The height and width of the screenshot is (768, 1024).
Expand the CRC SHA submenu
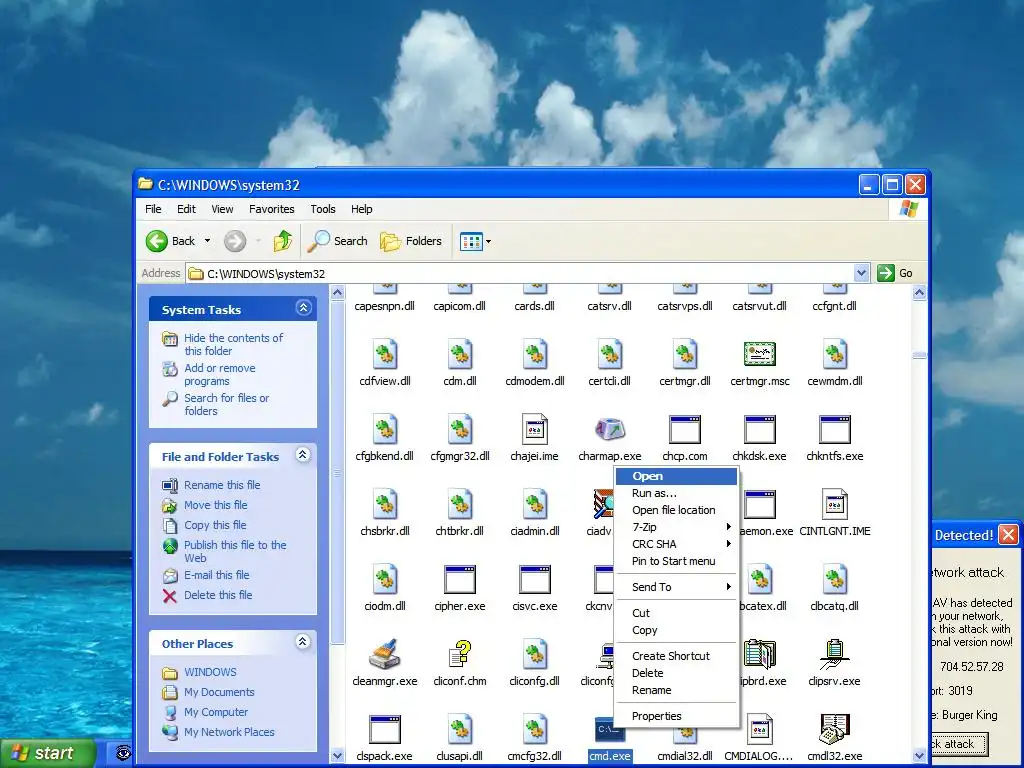click(x=675, y=544)
